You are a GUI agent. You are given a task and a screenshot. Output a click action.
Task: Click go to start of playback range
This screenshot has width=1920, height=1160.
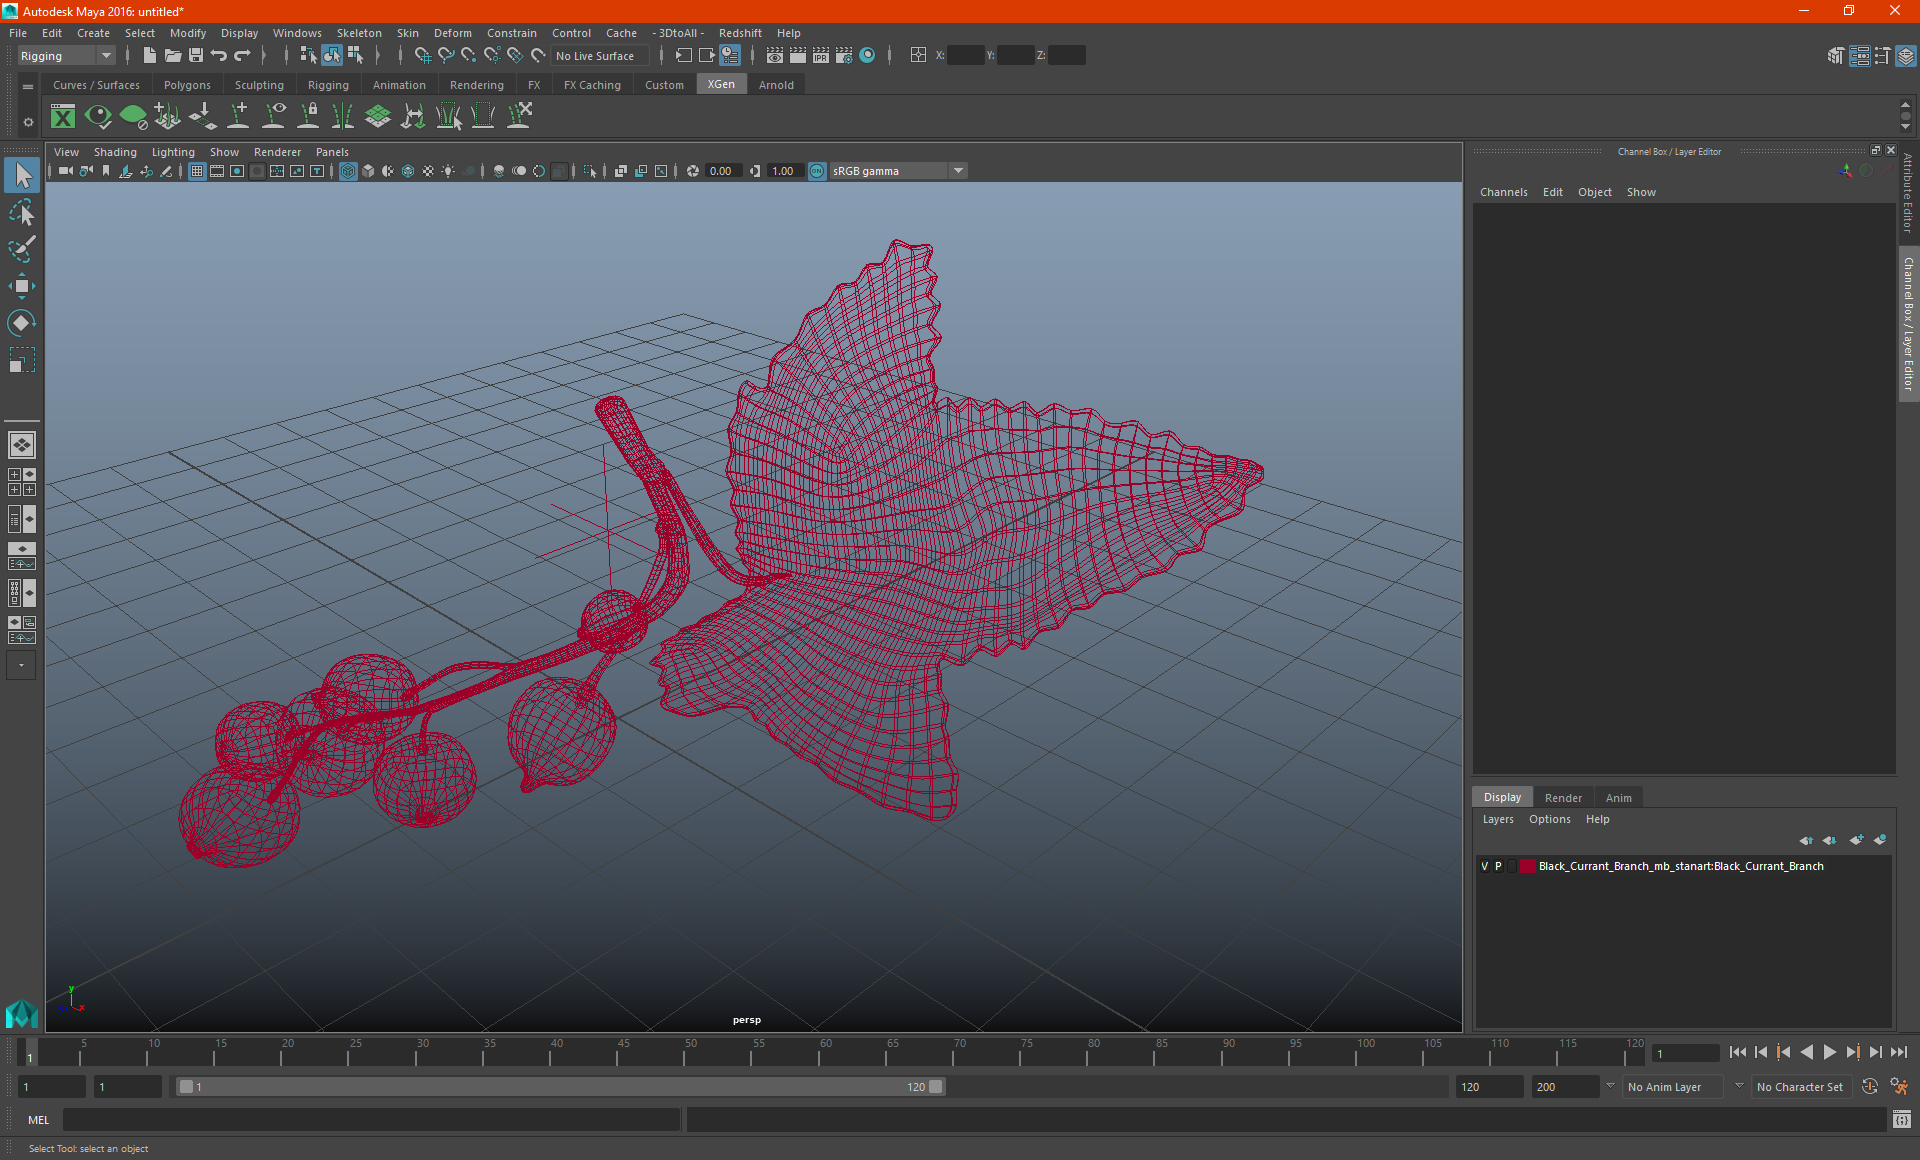(1737, 1052)
